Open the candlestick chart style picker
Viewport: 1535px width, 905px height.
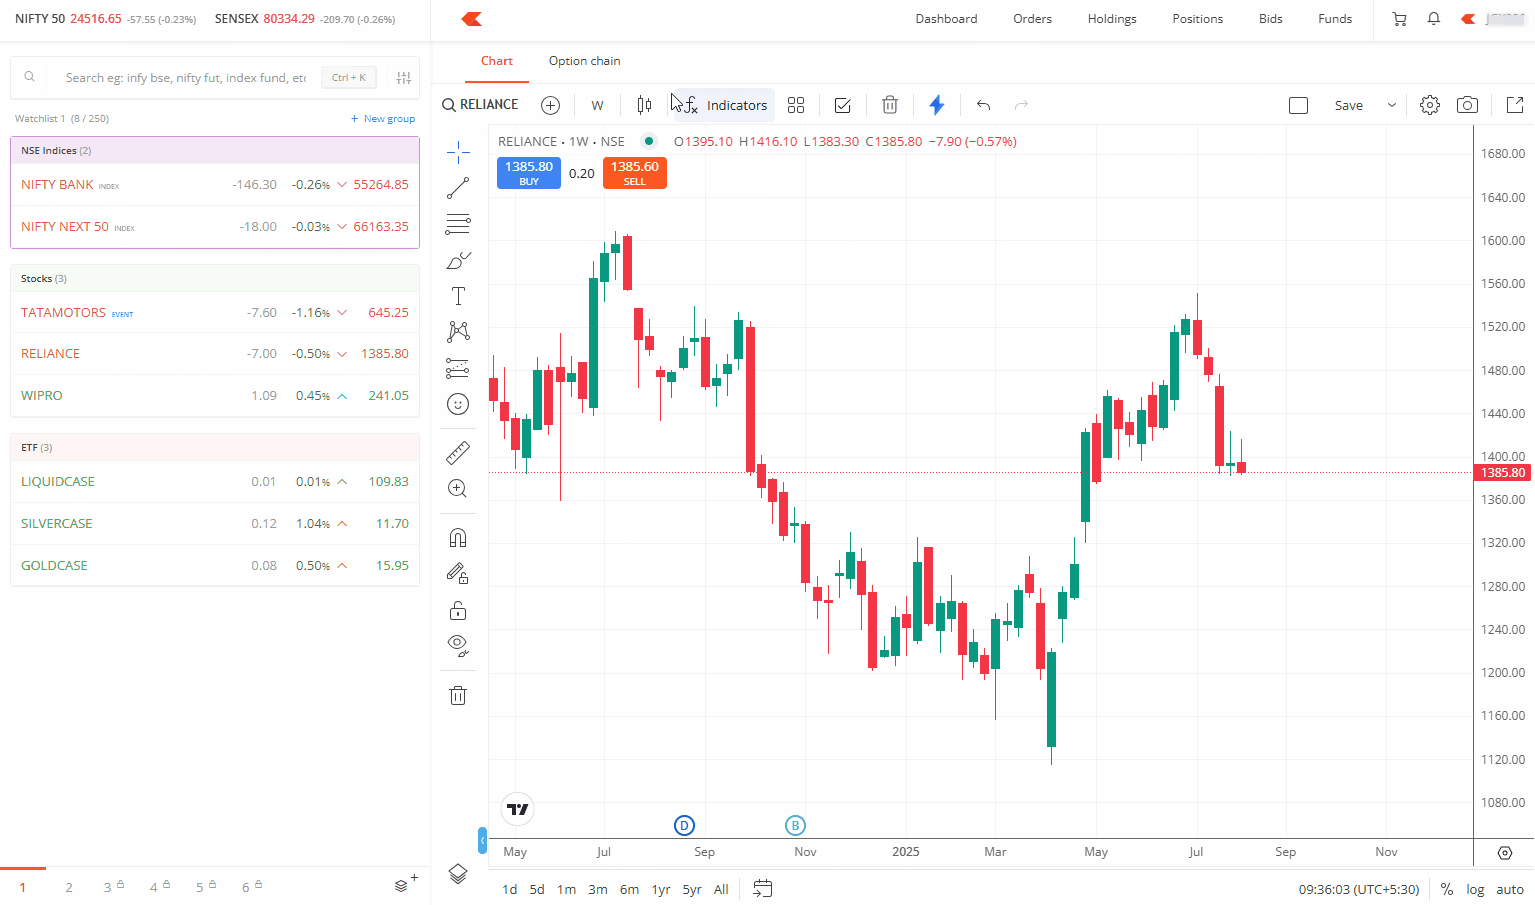[x=644, y=105]
